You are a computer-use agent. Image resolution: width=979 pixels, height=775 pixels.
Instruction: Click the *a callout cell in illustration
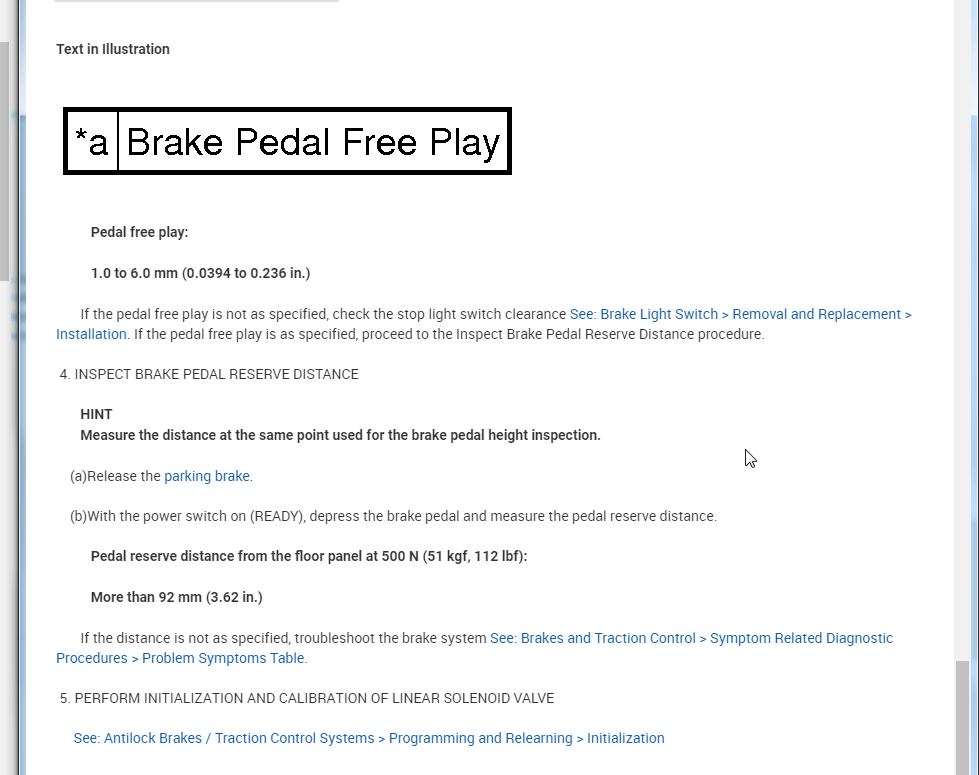click(x=91, y=142)
